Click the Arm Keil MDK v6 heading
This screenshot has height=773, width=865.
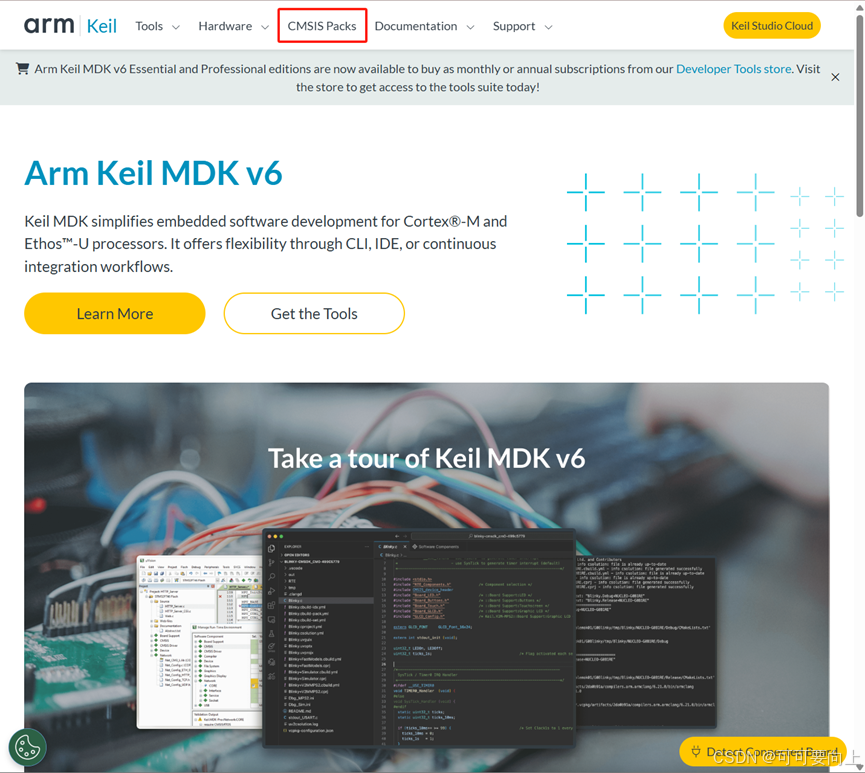(x=153, y=173)
